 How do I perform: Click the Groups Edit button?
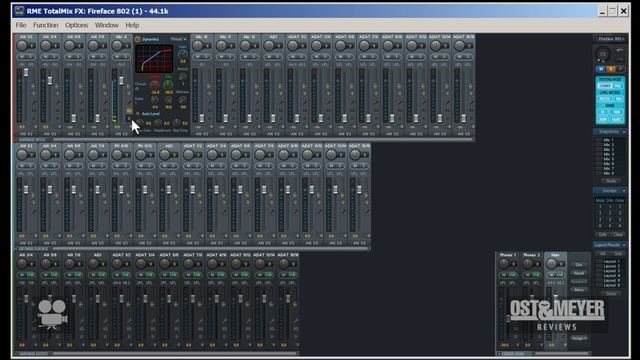coord(602,235)
